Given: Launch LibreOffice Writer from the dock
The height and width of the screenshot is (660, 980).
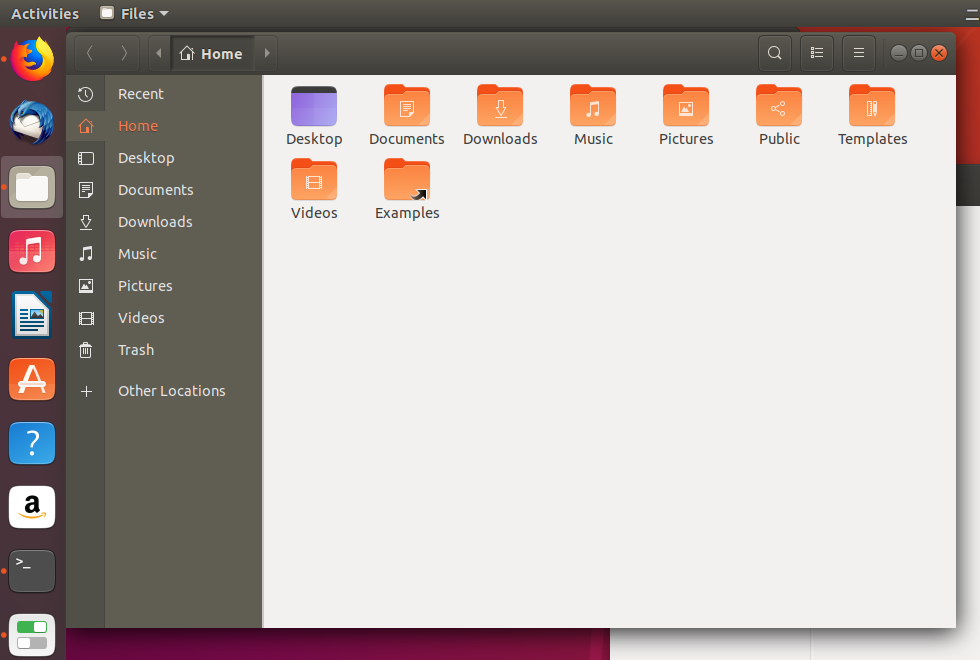Looking at the screenshot, I should pyautogui.click(x=32, y=315).
